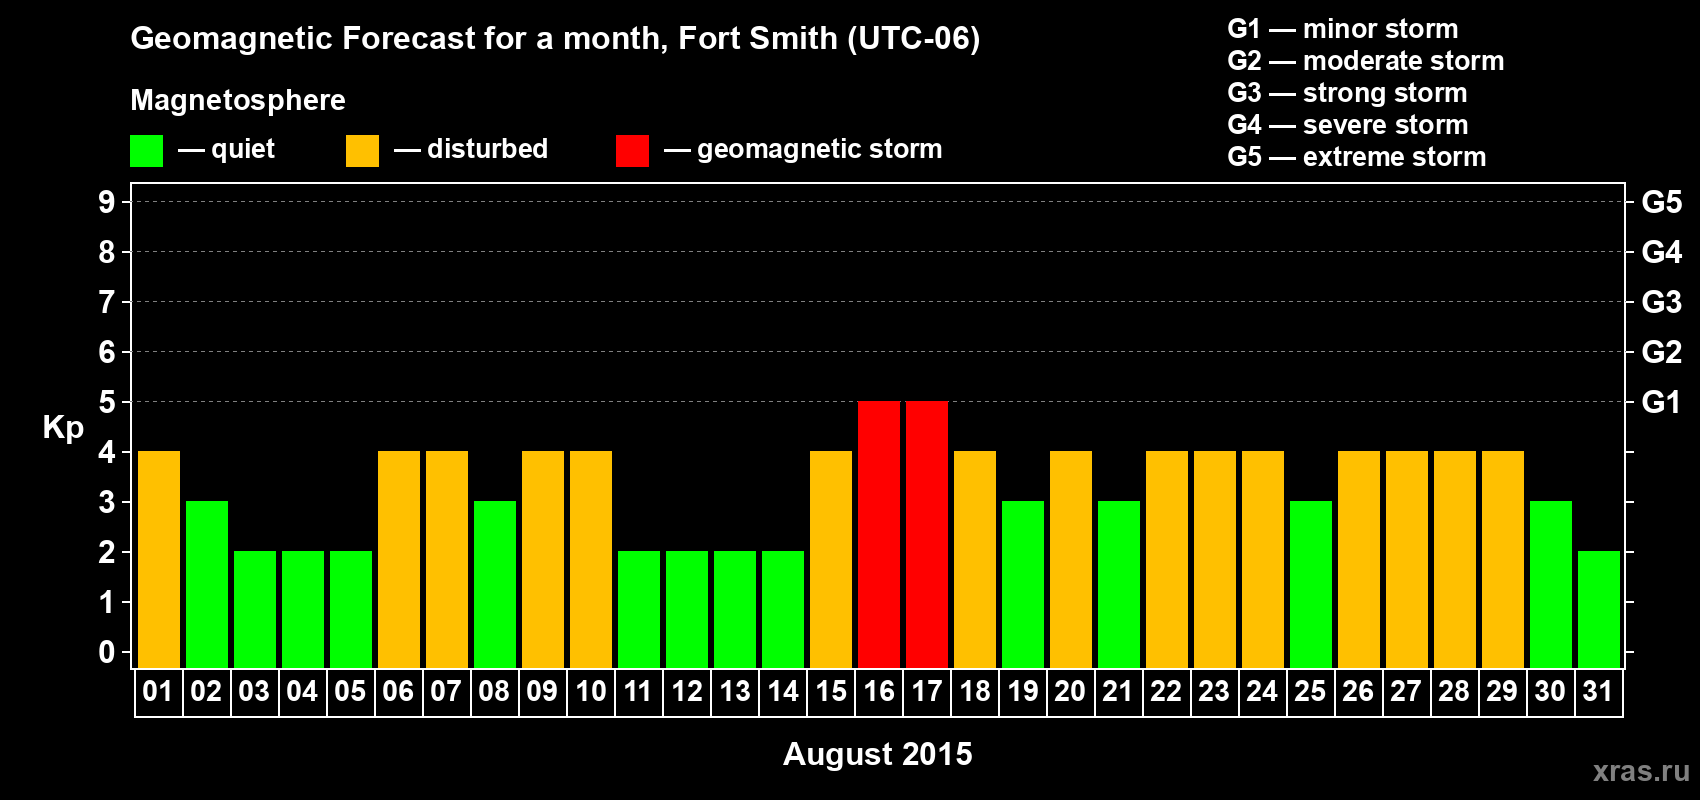Select the green bar for day 11
The width and height of the screenshot is (1700, 800).
(639, 610)
